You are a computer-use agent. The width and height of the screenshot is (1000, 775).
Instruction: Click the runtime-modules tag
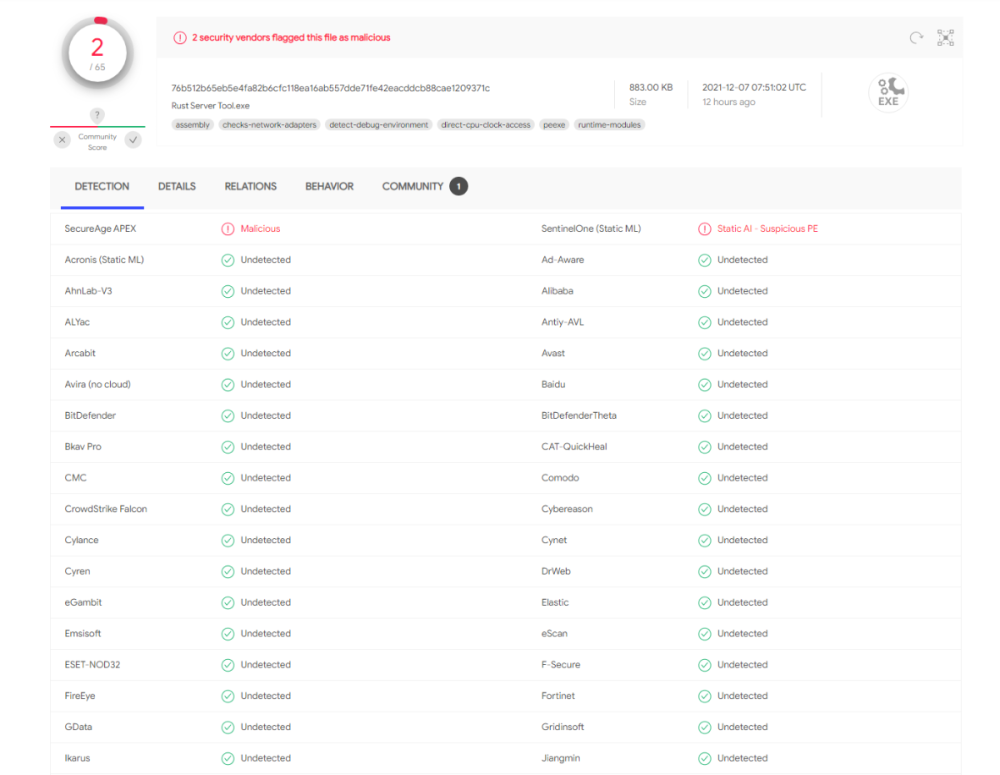[x=609, y=125]
